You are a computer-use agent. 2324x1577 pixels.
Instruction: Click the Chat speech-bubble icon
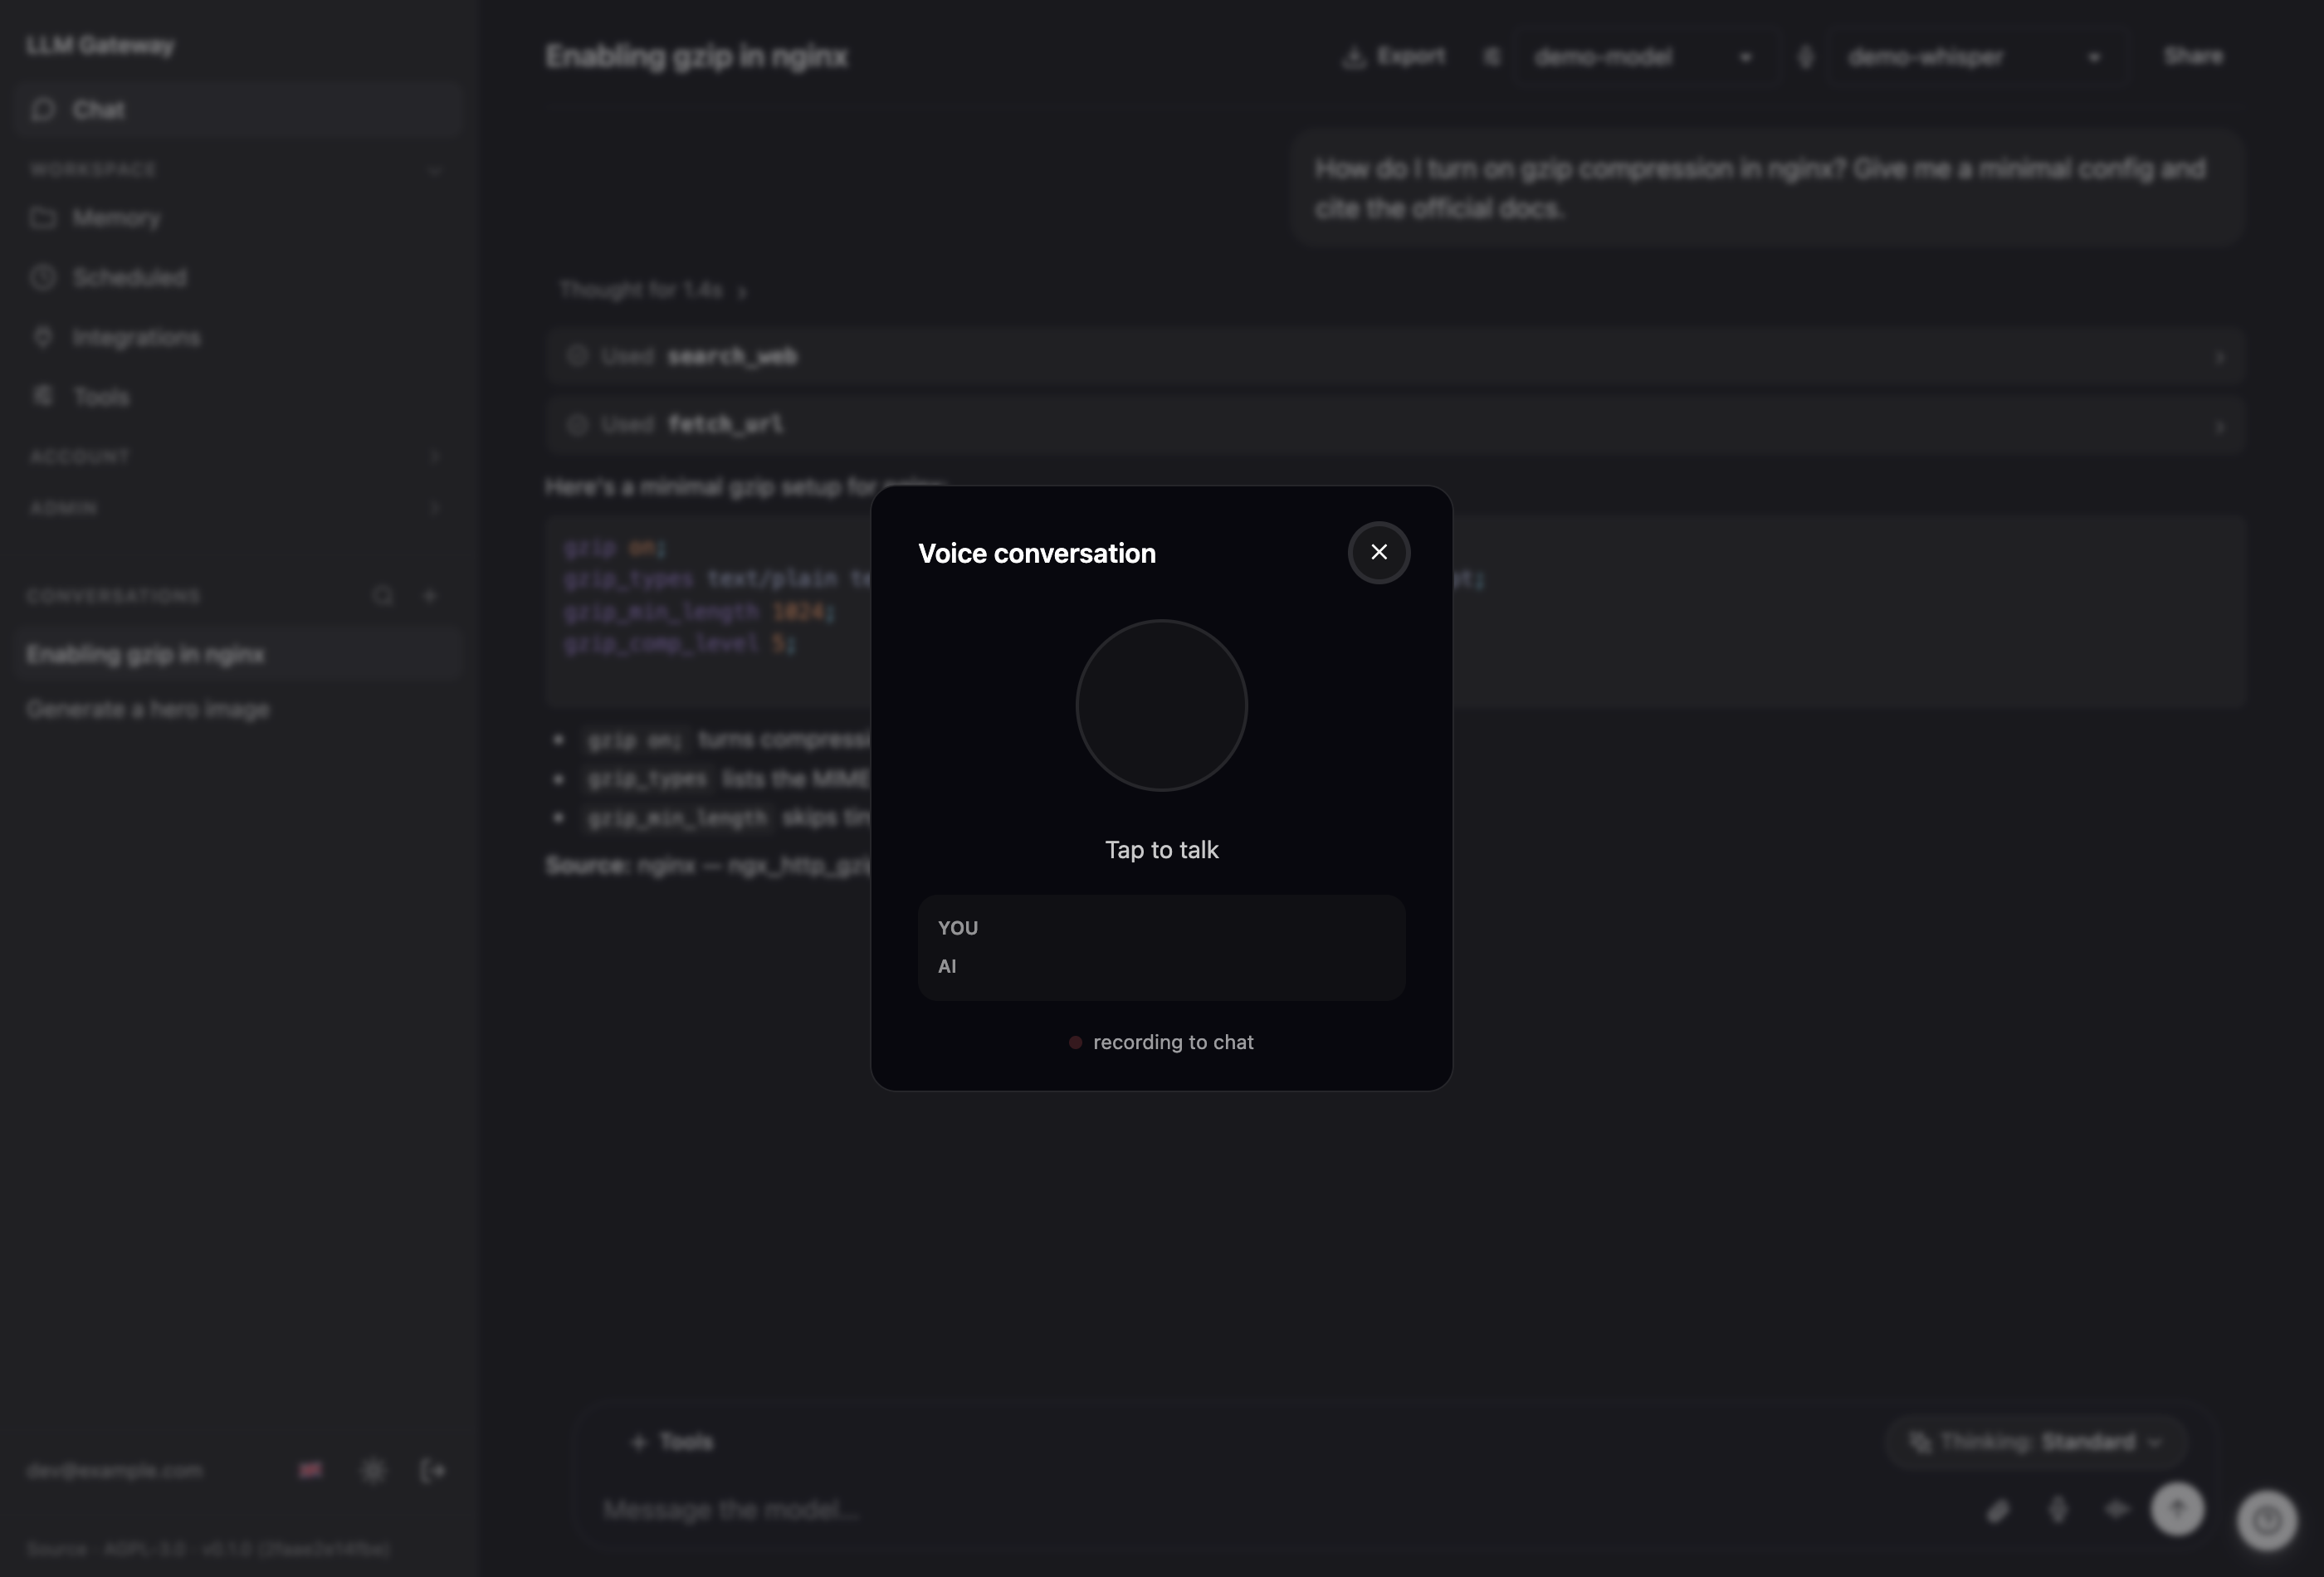click(43, 109)
